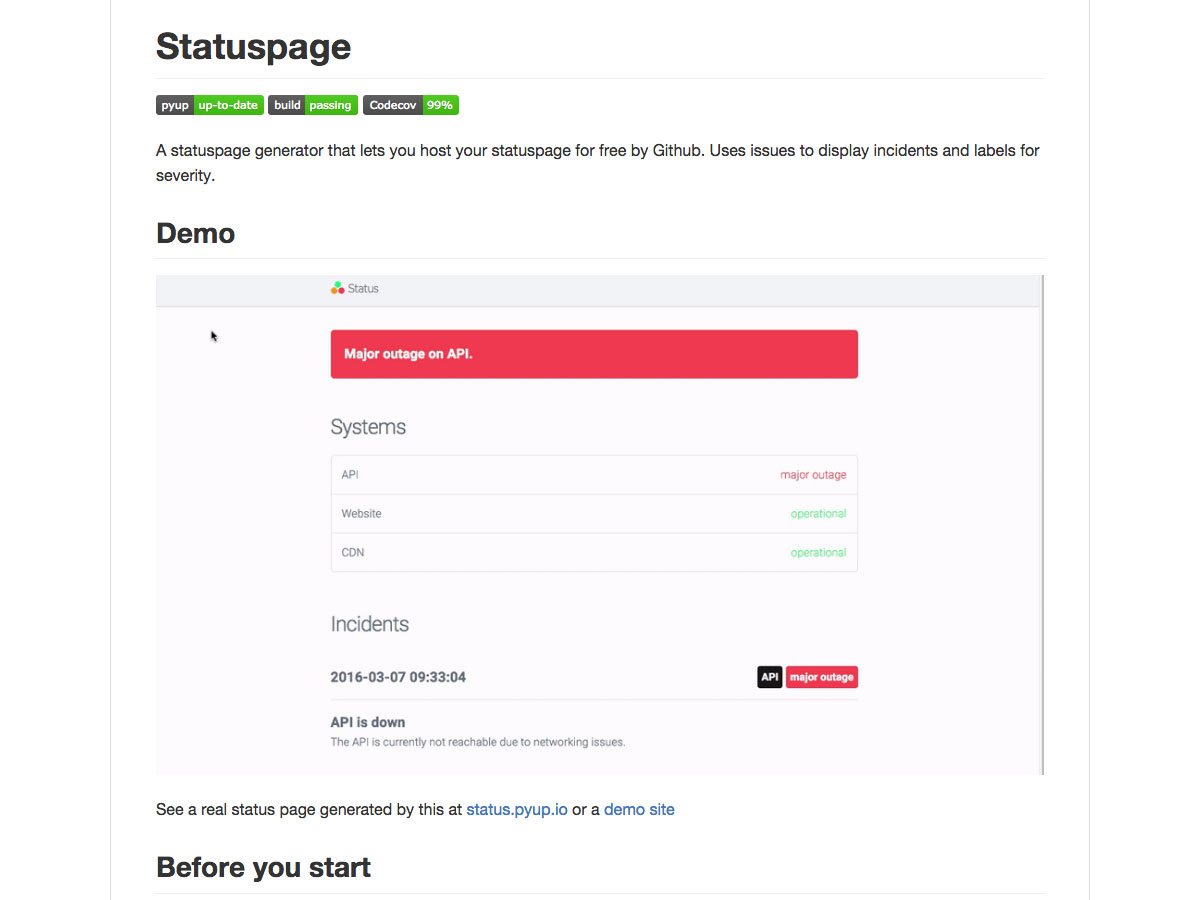This screenshot has width=1200, height=900.
Task: Click the 2016-03-07 09:33:04 timestamp
Action: [398, 677]
